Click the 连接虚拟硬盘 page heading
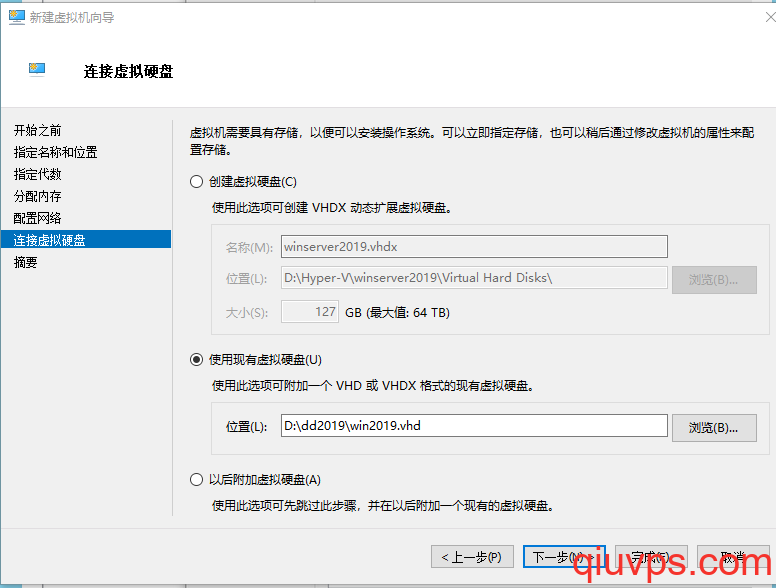The height and width of the screenshot is (588, 776). coord(128,71)
